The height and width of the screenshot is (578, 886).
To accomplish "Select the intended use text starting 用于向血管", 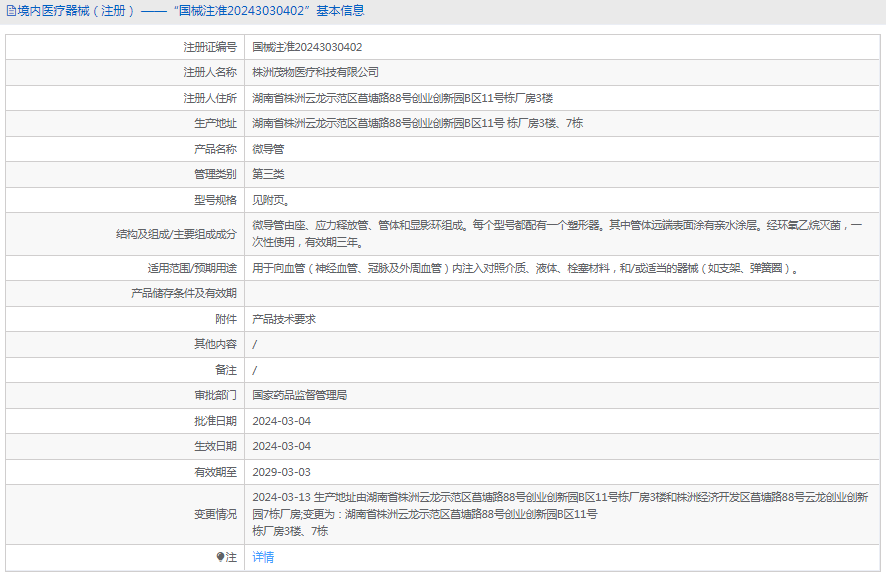I will (525, 268).
